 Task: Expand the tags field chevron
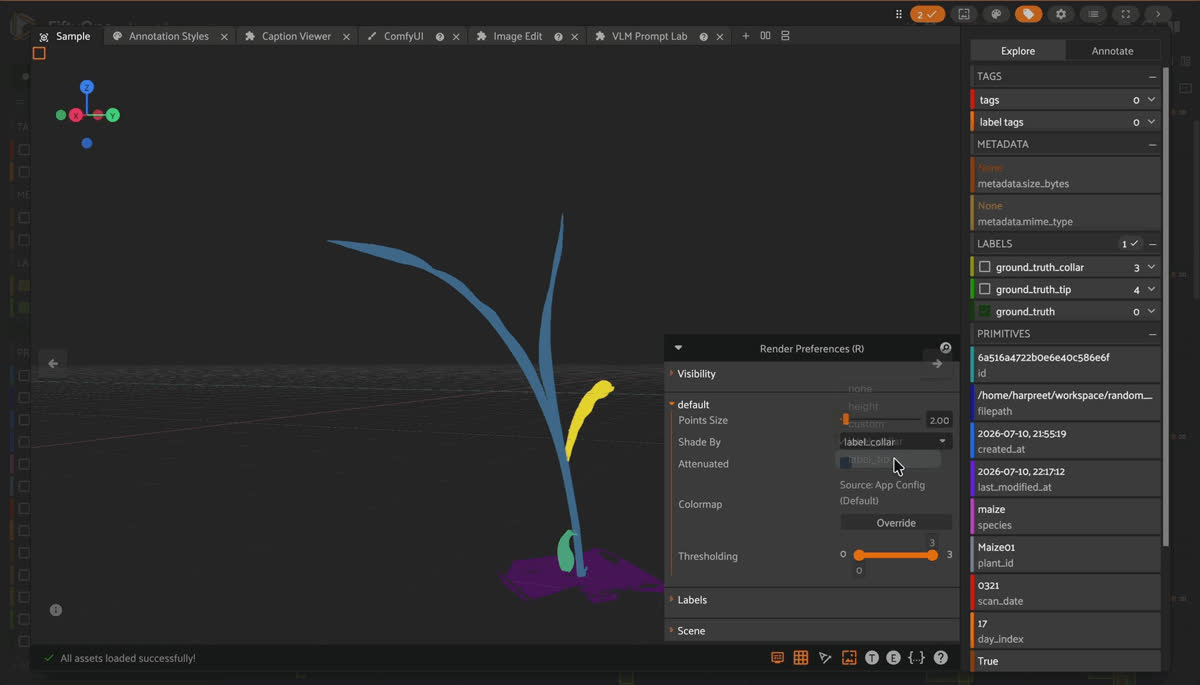click(1152, 100)
